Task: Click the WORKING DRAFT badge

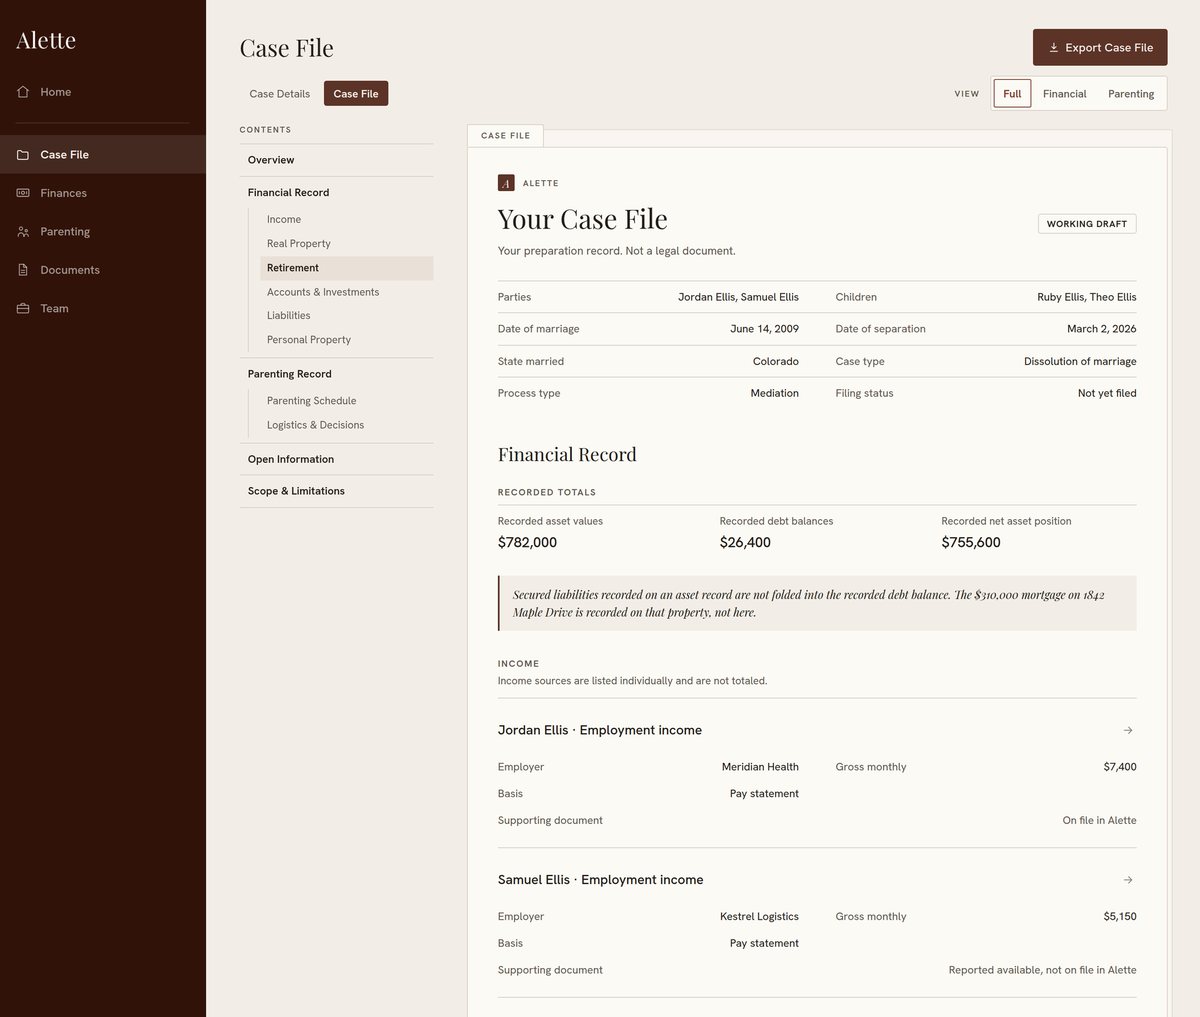Action: (x=1087, y=224)
